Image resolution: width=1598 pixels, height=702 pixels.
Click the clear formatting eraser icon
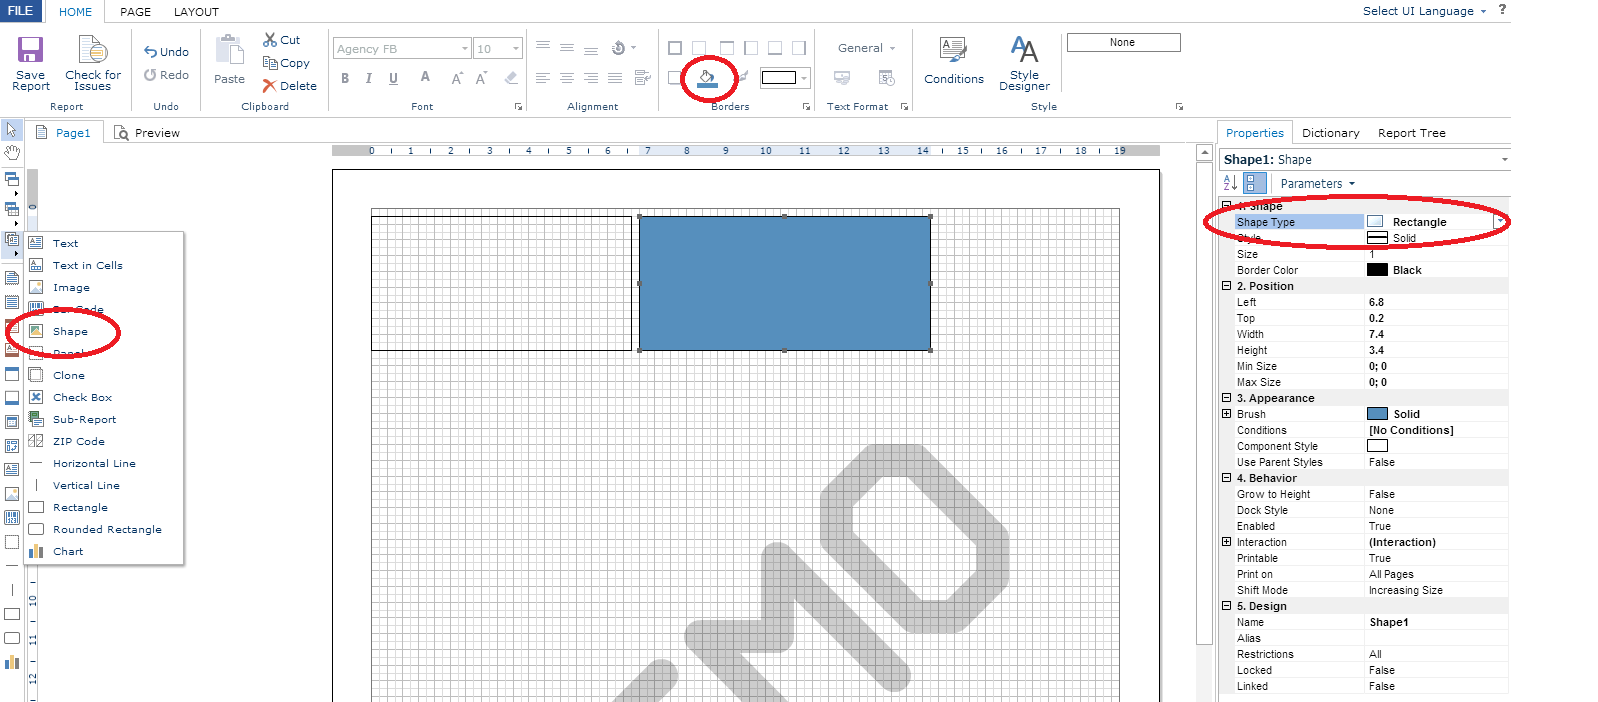pyautogui.click(x=511, y=77)
